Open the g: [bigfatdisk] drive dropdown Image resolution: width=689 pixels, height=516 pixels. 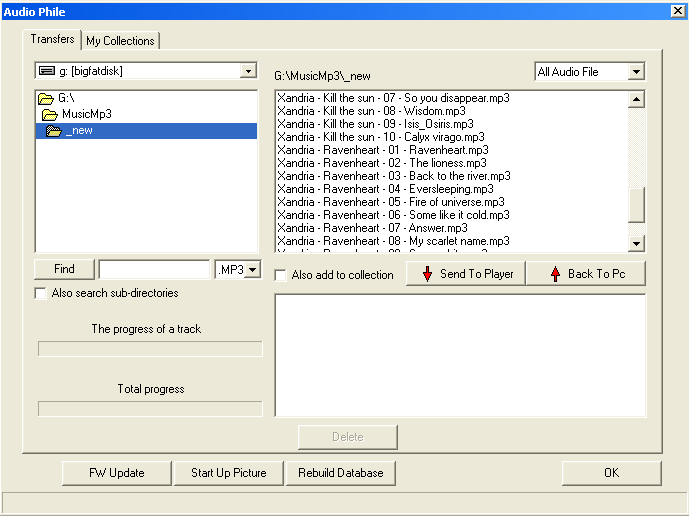[248, 71]
